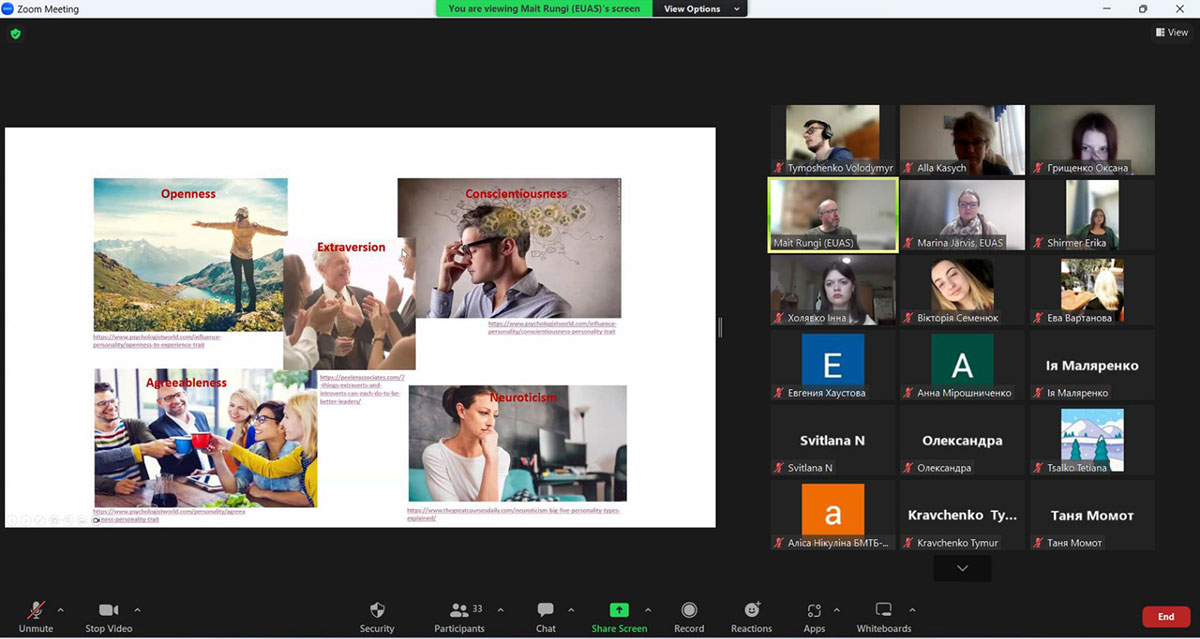Click the Conscientiousness thinking man image
Image resolution: width=1200 pixels, height=639 pixels.
(509, 248)
